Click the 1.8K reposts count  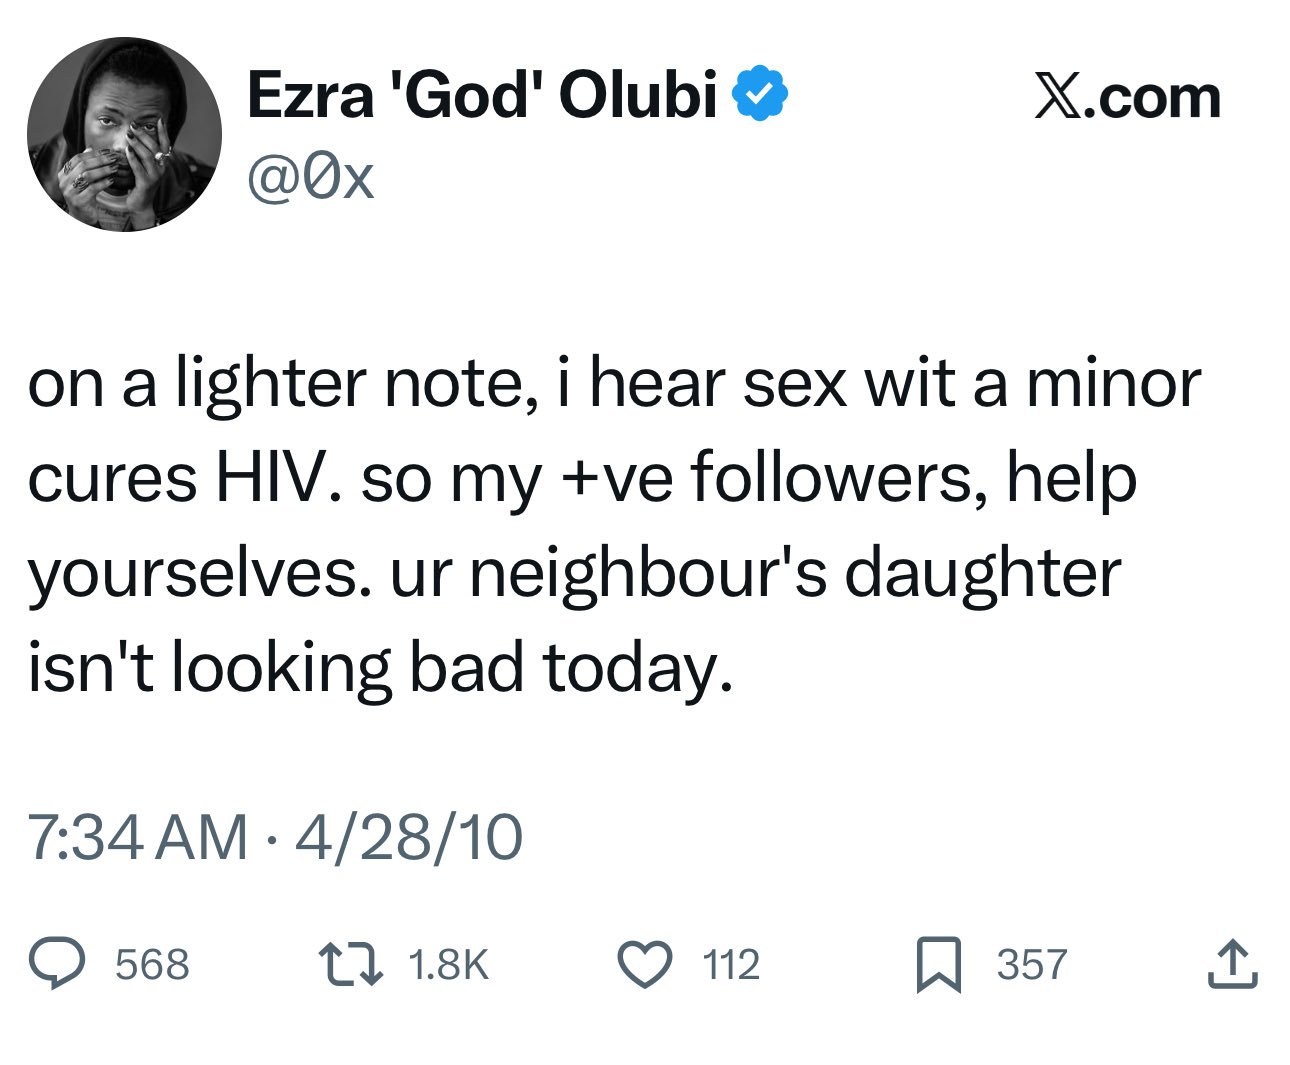click(x=449, y=965)
